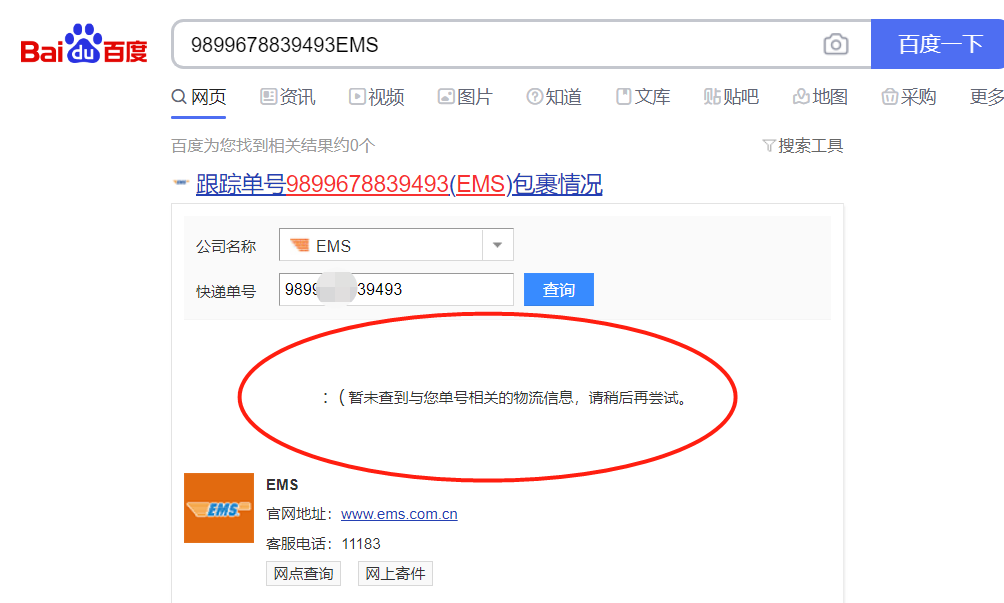Image resolution: width=1004 pixels, height=603 pixels.
Task: Open camera image search icon
Action: 836,44
